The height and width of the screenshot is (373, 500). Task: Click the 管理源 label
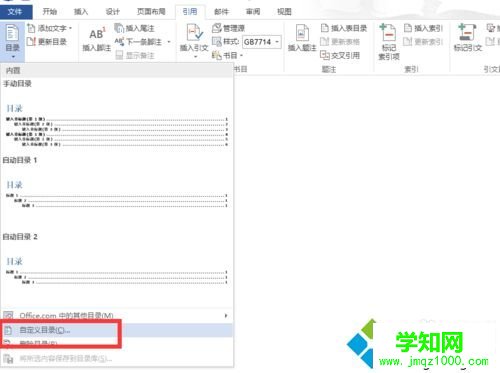(234, 28)
